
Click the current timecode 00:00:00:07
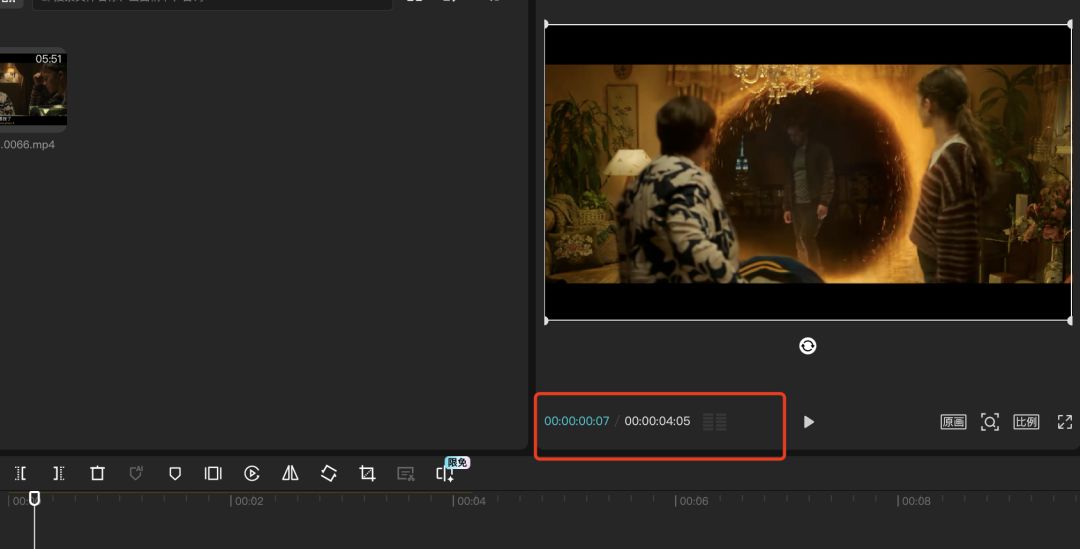576,421
